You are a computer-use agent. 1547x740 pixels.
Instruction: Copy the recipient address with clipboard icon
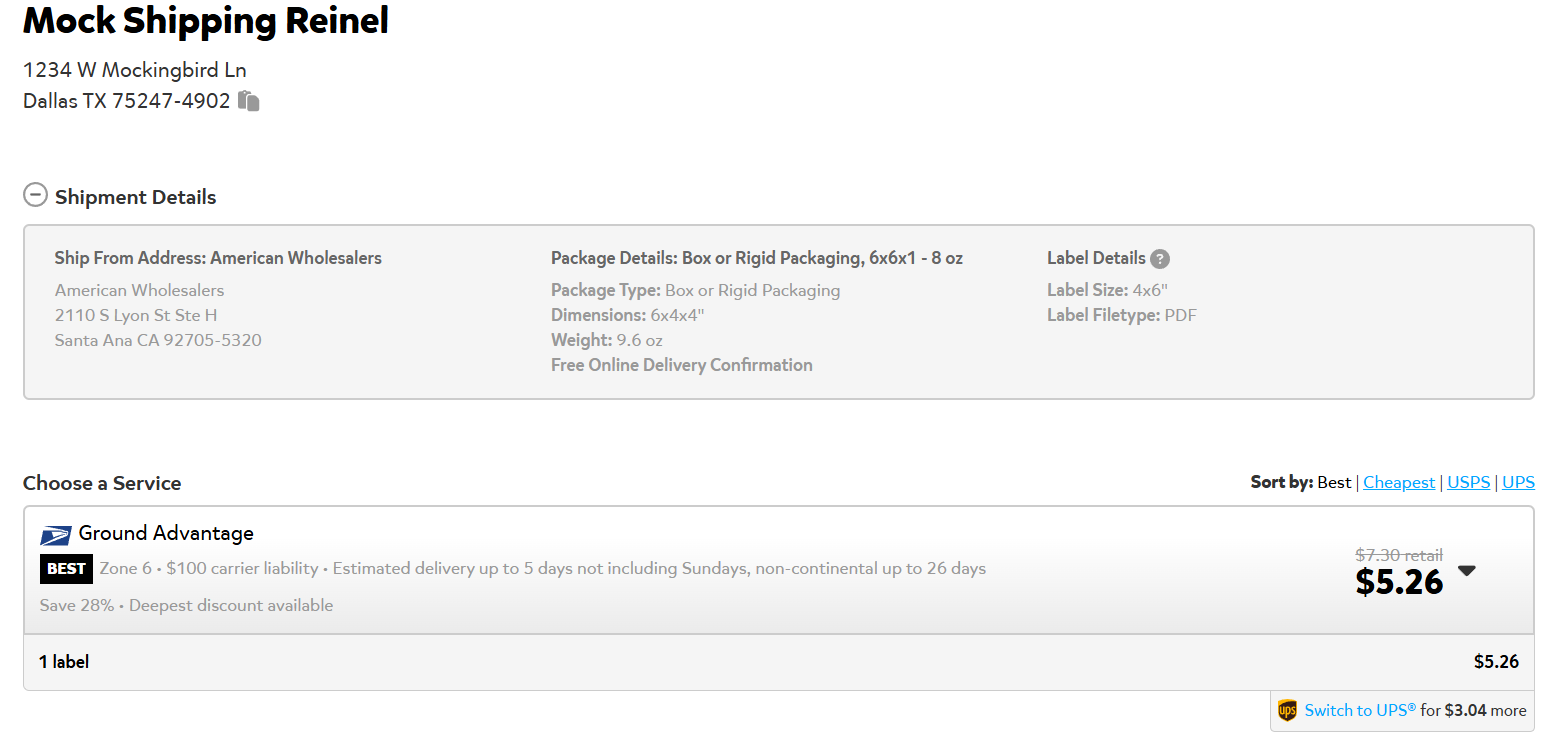249,101
